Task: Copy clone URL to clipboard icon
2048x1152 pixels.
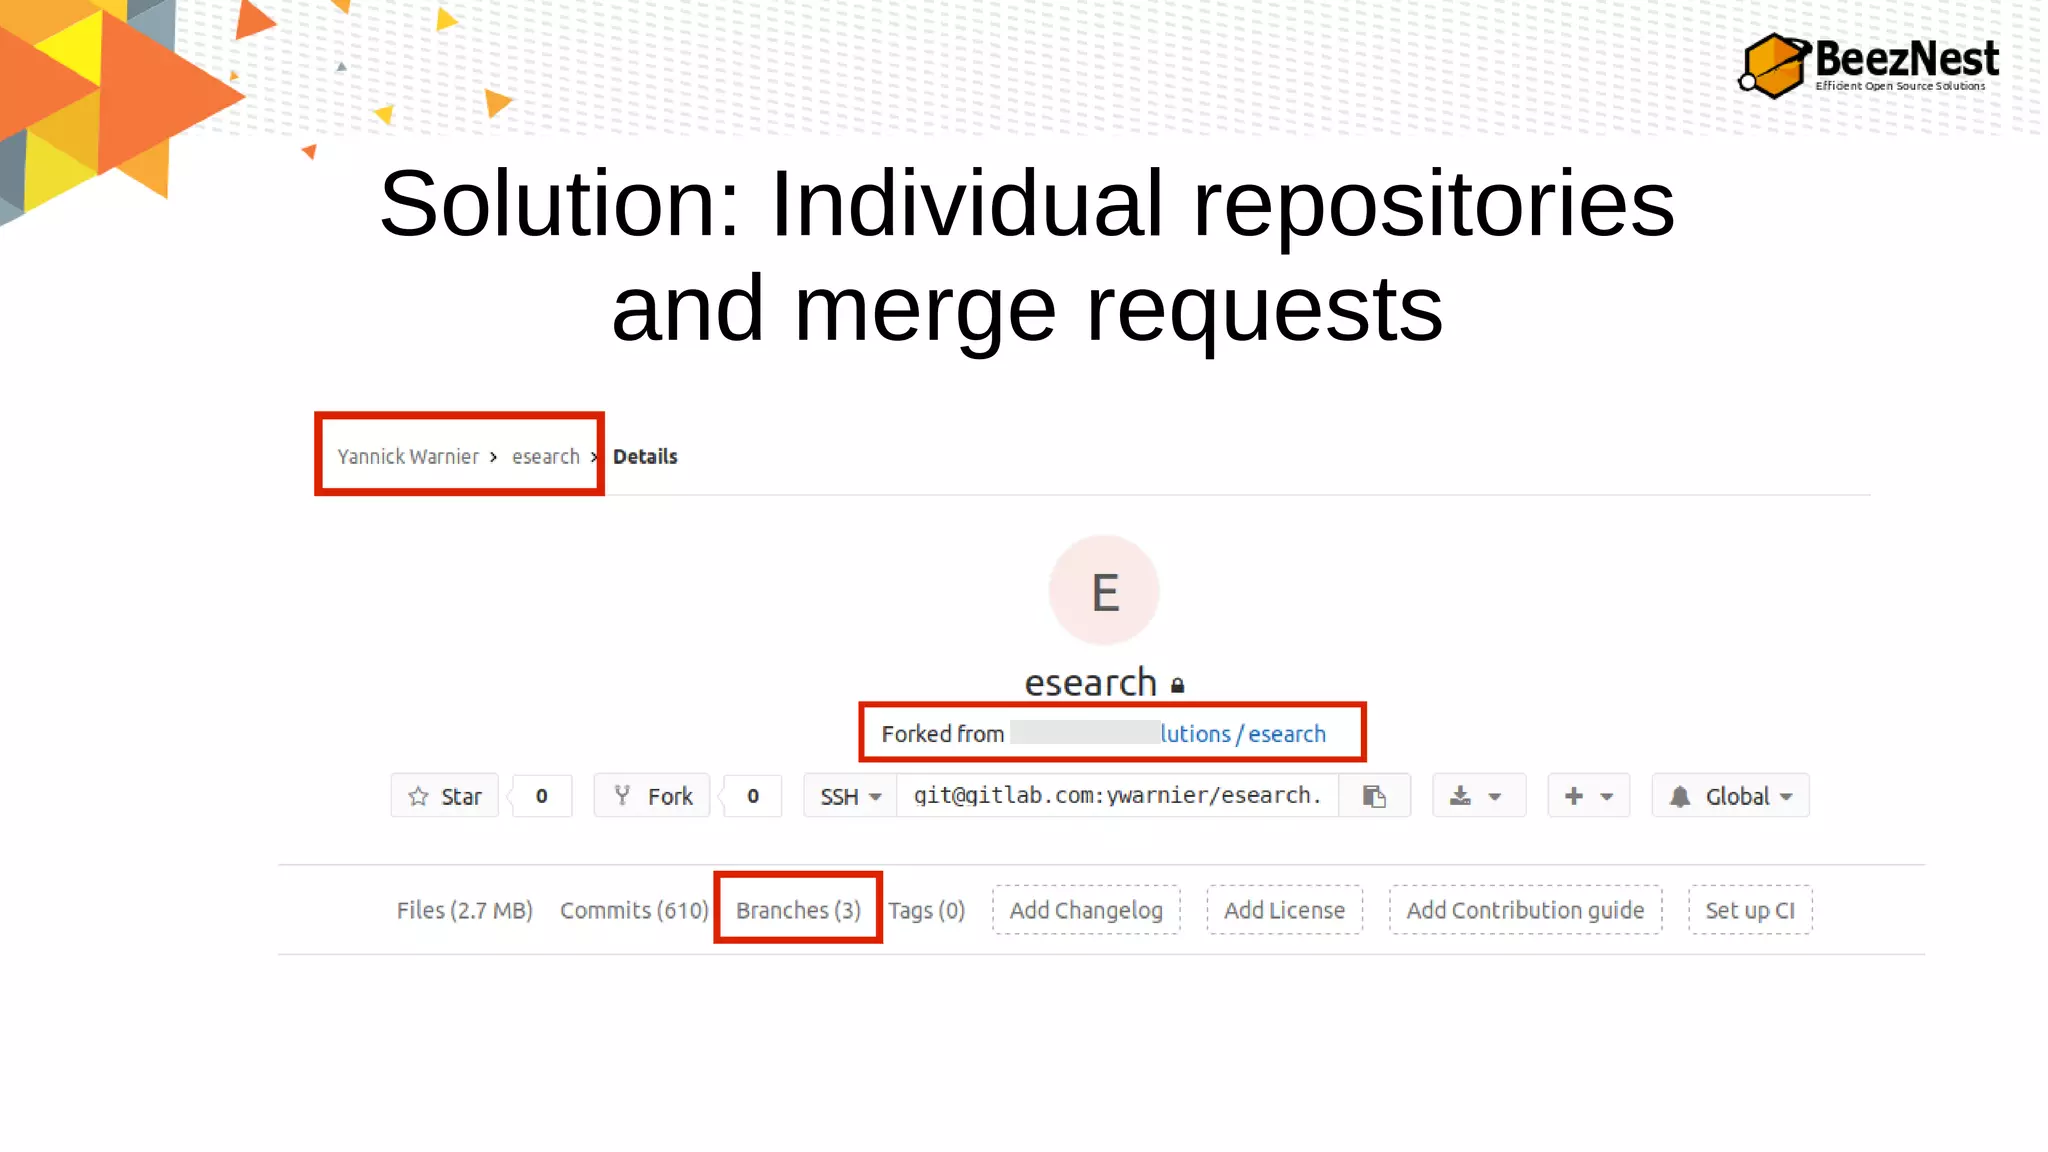Action: 1375,796
